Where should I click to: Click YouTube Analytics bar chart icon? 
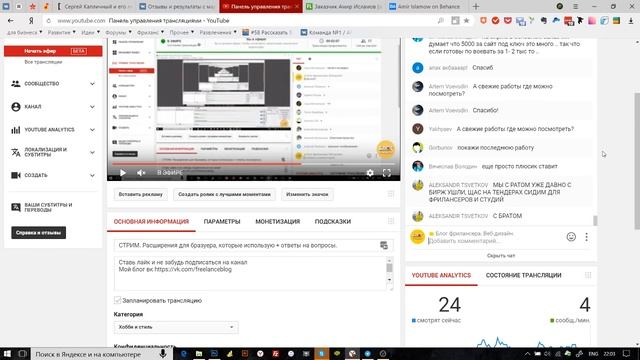(16, 130)
